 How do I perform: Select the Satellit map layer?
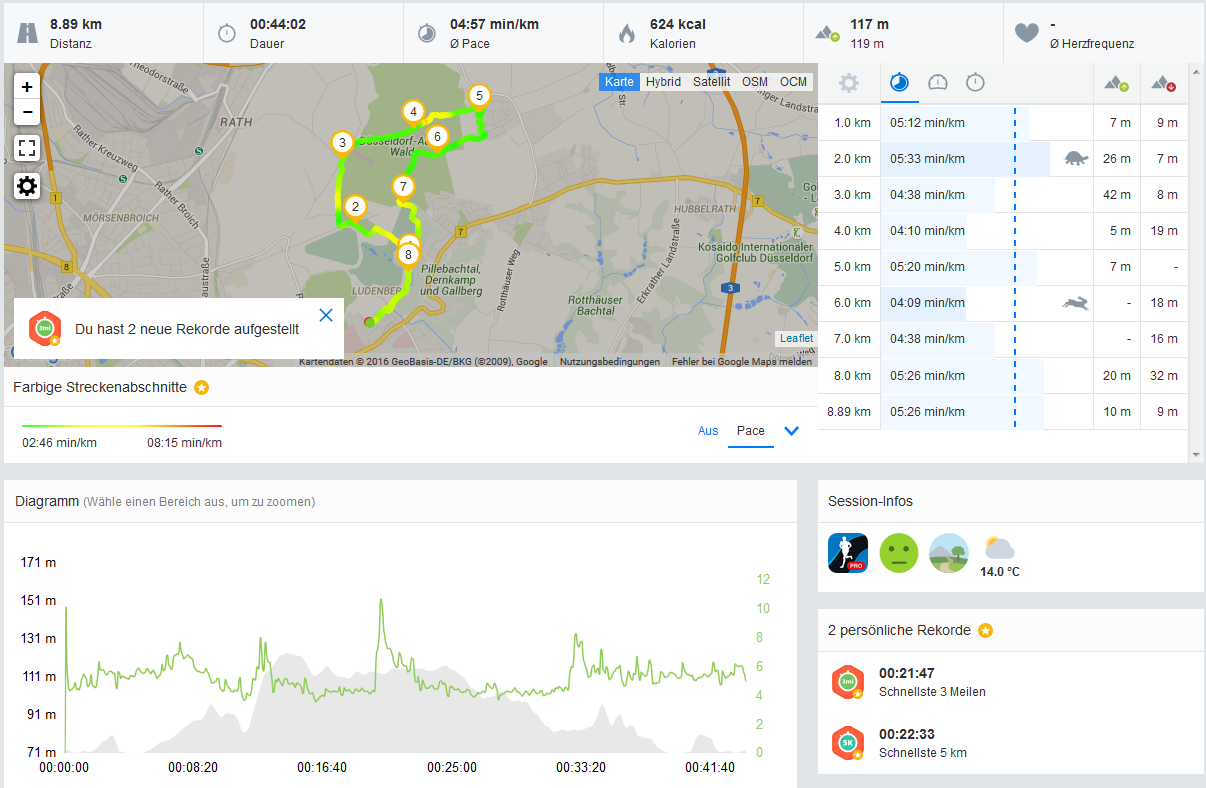[x=711, y=82]
